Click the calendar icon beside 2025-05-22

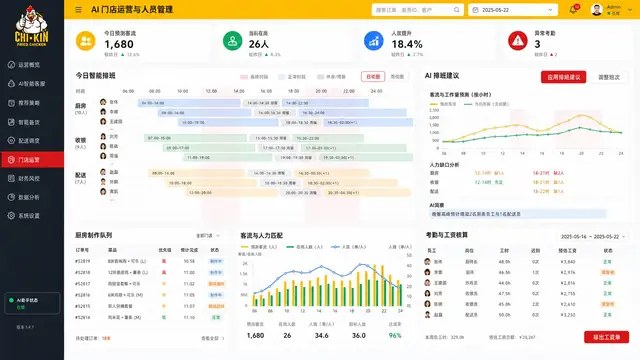pyautogui.click(x=476, y=10)
